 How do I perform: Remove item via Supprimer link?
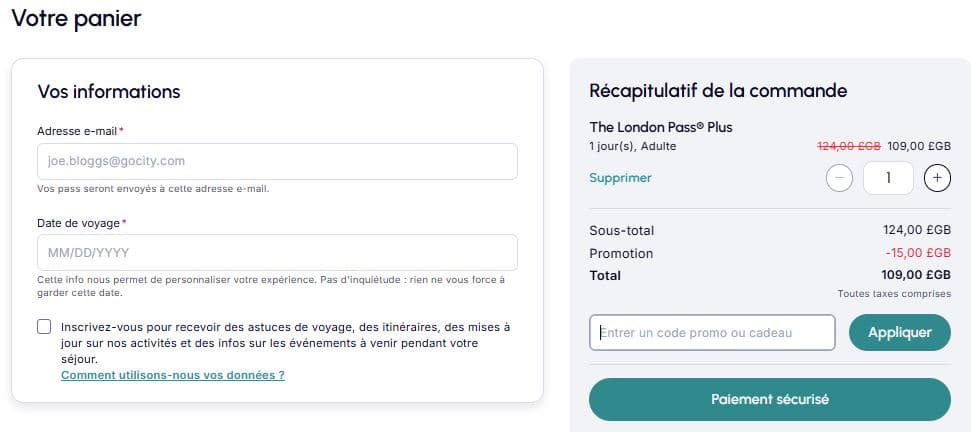pos(620,178)
